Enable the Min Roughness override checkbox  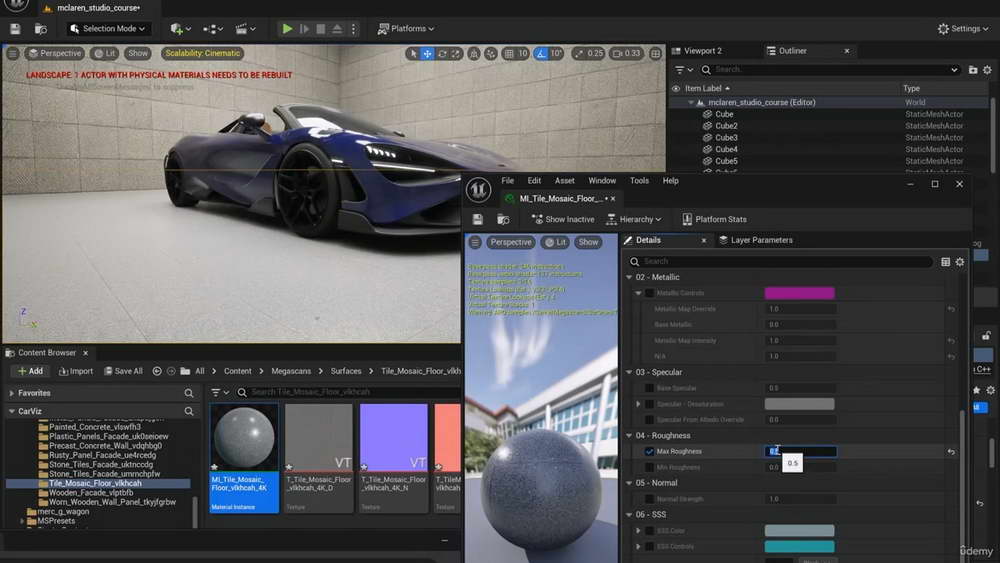(649, 467)
